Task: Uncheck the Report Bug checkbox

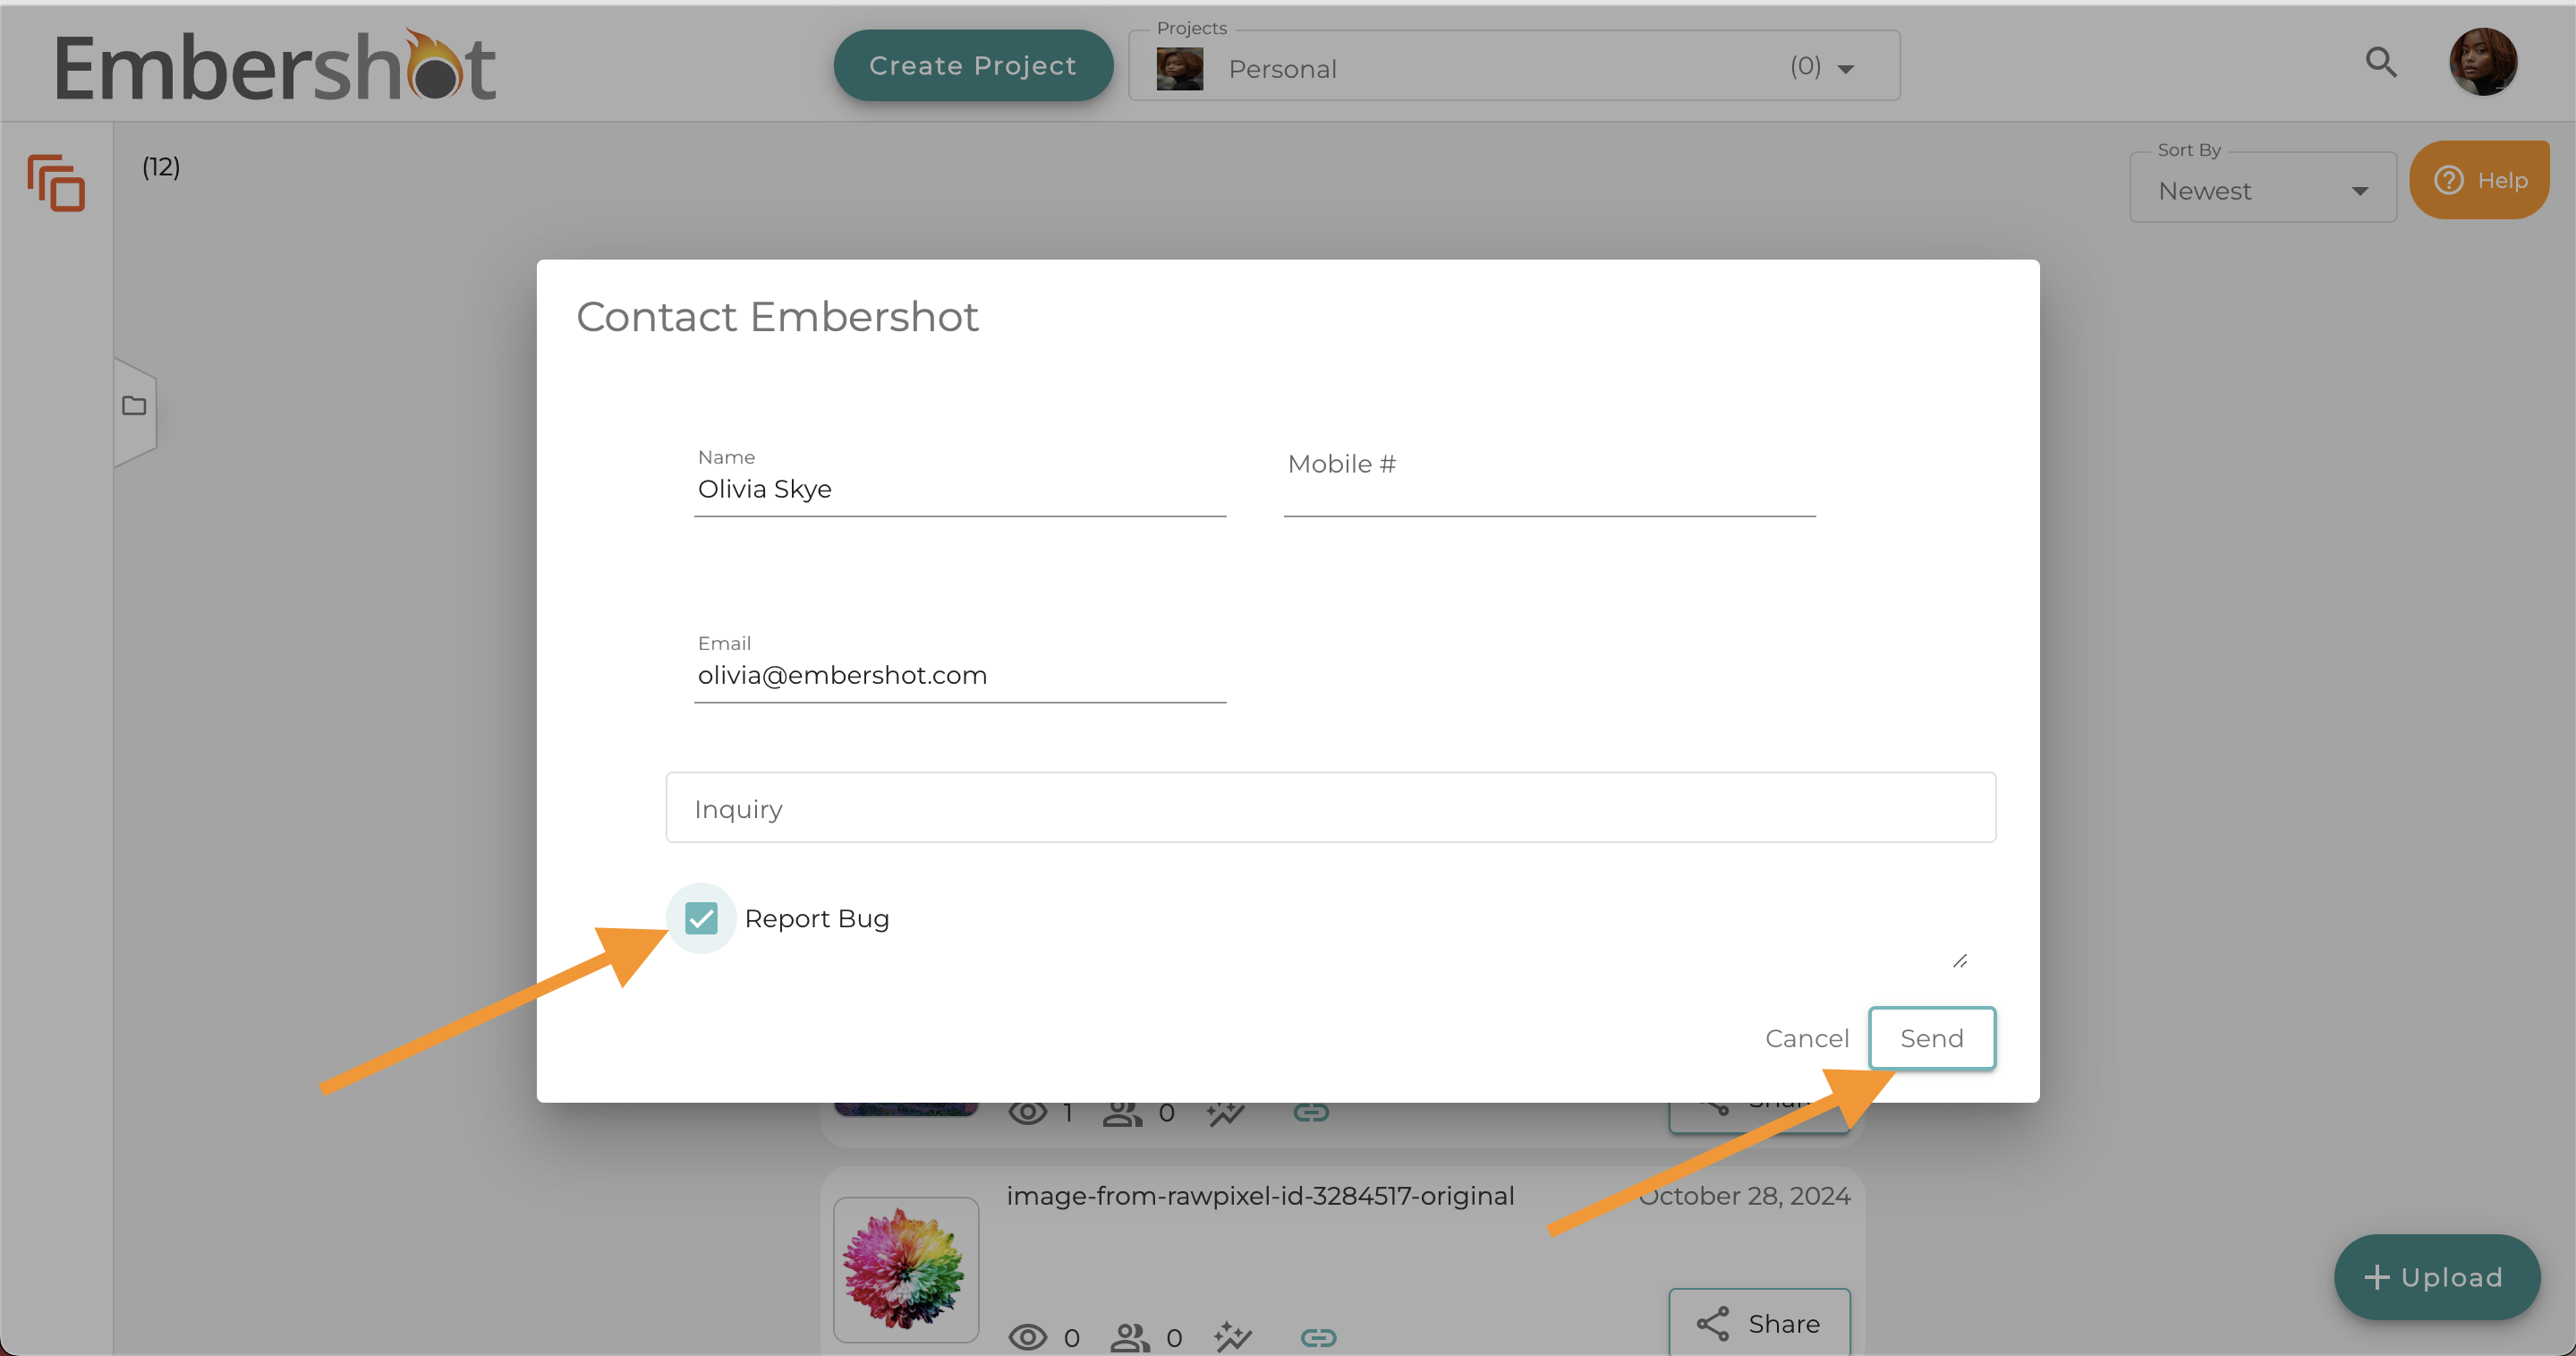Action: tap(701, 918)
